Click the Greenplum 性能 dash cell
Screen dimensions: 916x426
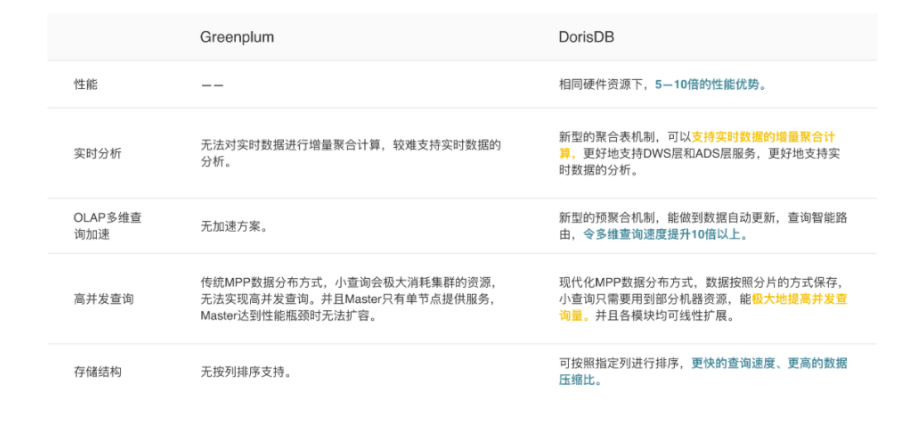click(211, 85)
